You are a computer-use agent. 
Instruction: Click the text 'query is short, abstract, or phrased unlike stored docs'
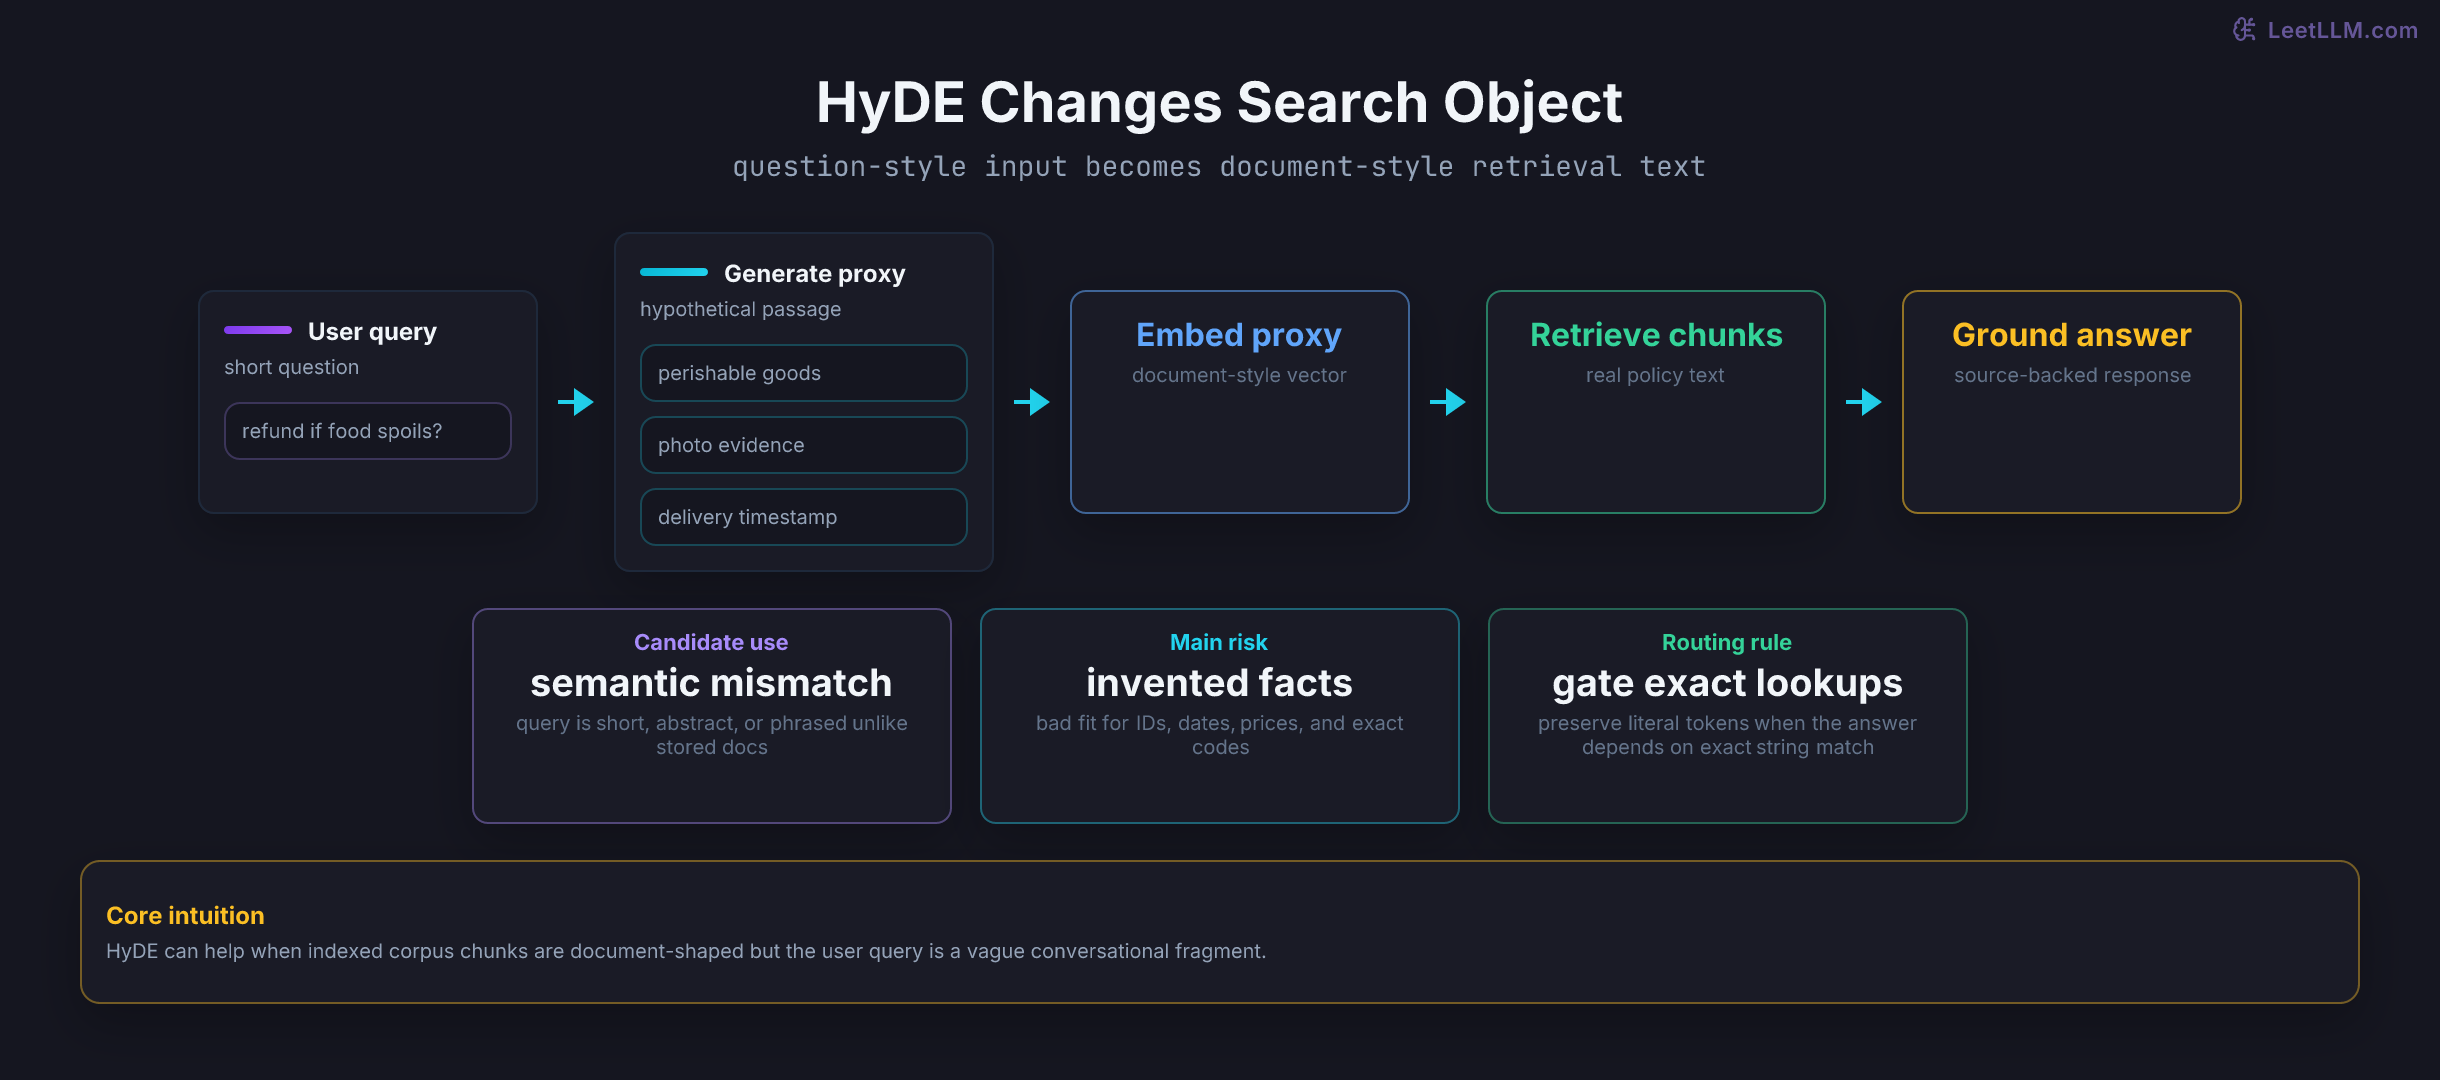(x=711, y=735)
